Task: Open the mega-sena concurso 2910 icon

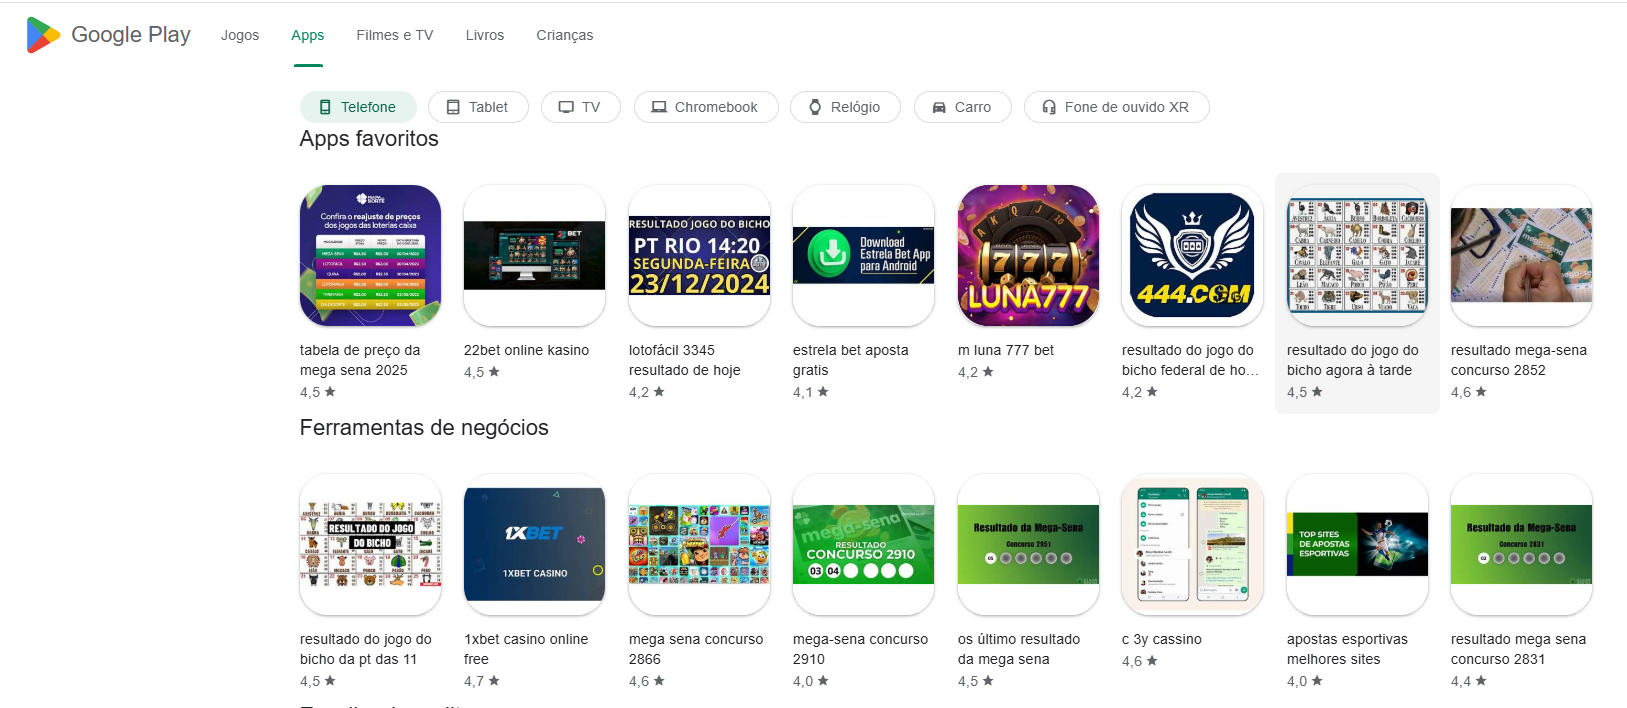Action: click(x=864, y=544)
